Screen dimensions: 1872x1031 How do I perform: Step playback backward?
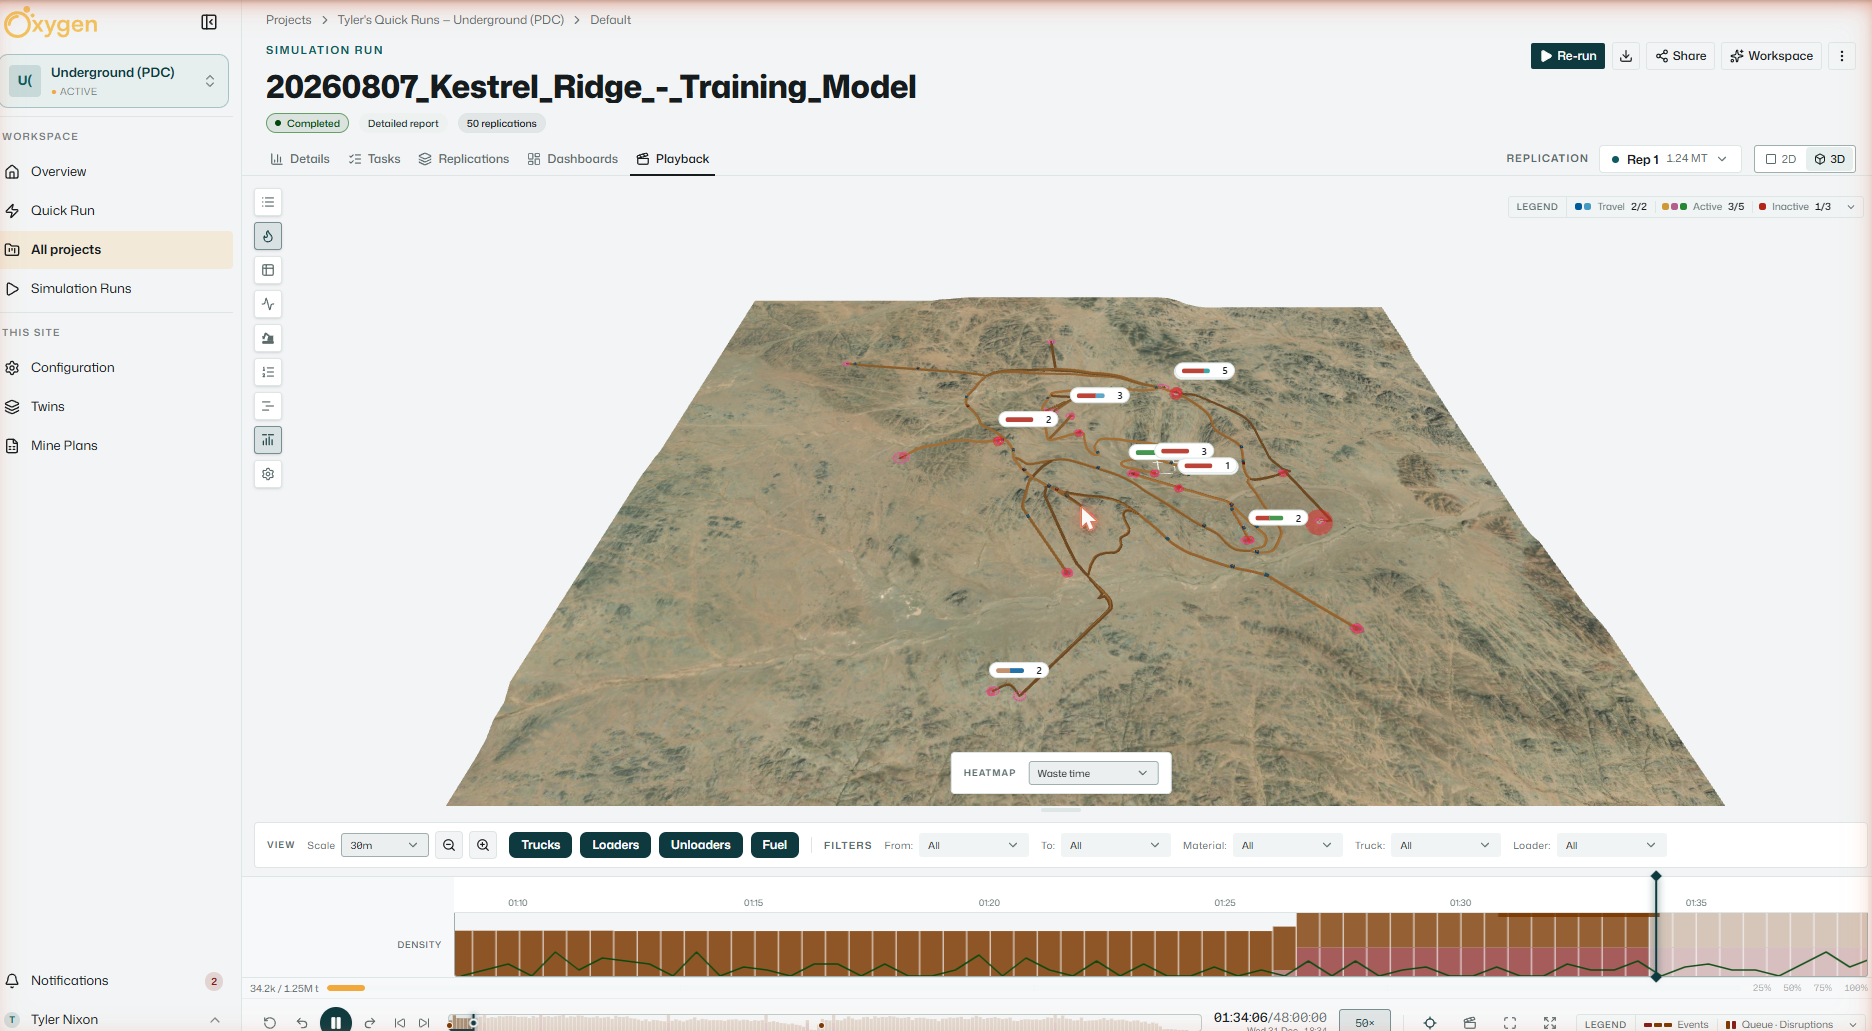(302, 1022)
